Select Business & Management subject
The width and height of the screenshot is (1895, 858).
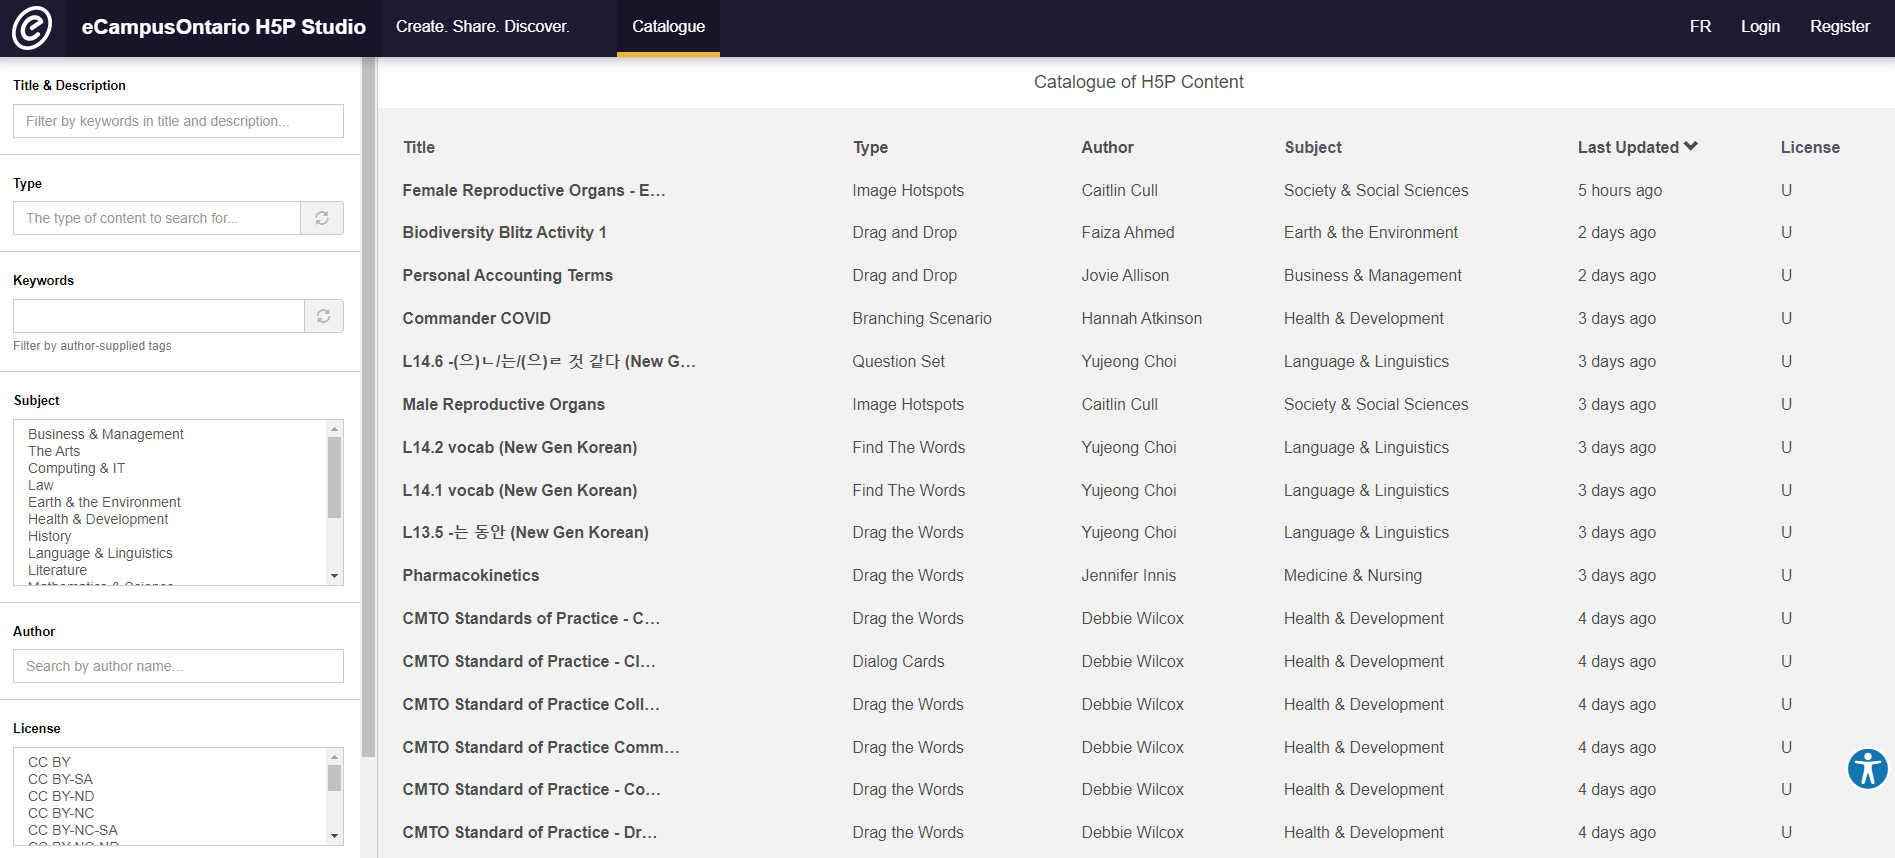pyautogui.click(x=106, y=434)
